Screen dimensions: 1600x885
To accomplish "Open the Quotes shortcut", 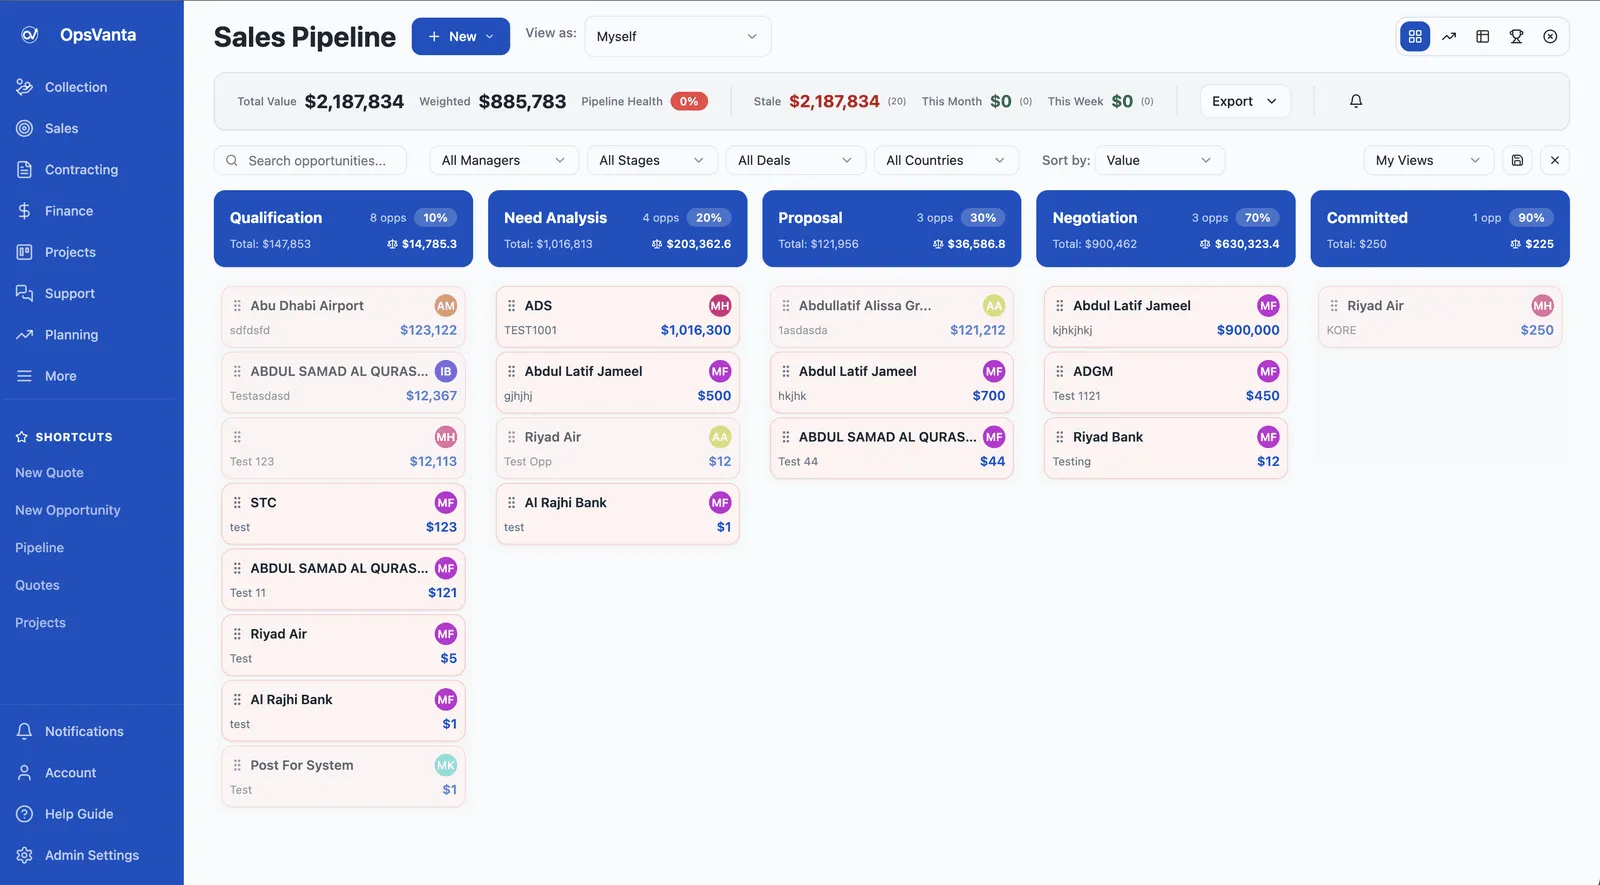I will (x=37, y=585).
